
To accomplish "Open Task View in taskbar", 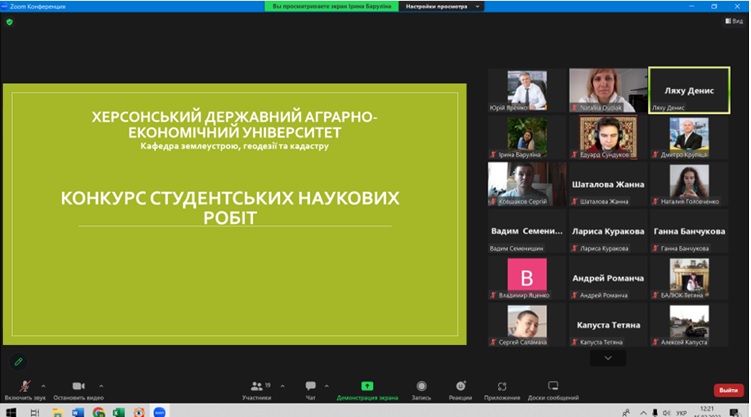I will (x=35, y=412).
